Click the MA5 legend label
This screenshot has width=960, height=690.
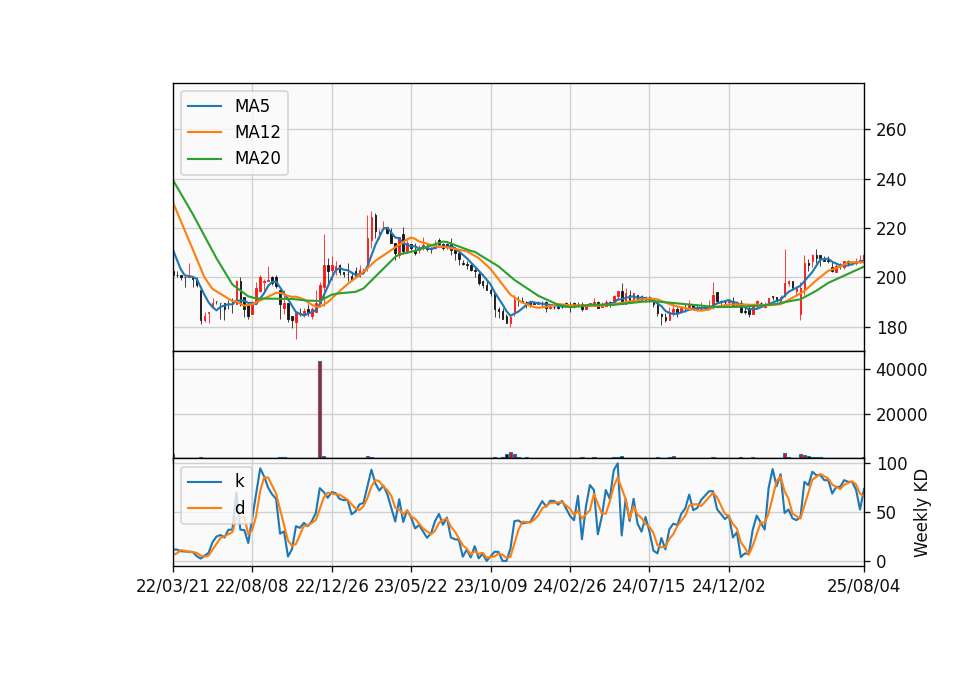tap(252, 106)
